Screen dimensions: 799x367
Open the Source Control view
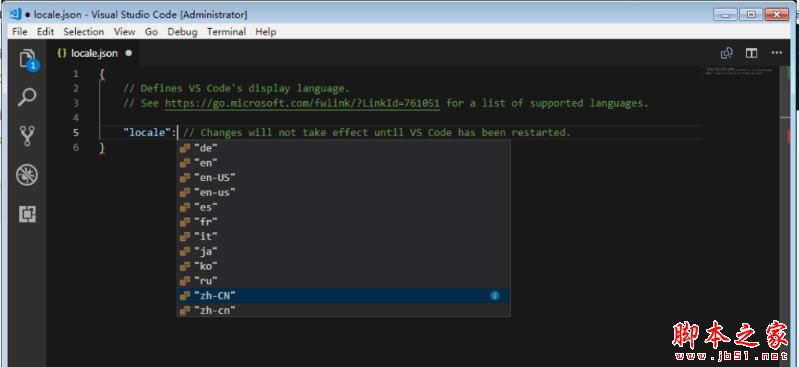27,137
